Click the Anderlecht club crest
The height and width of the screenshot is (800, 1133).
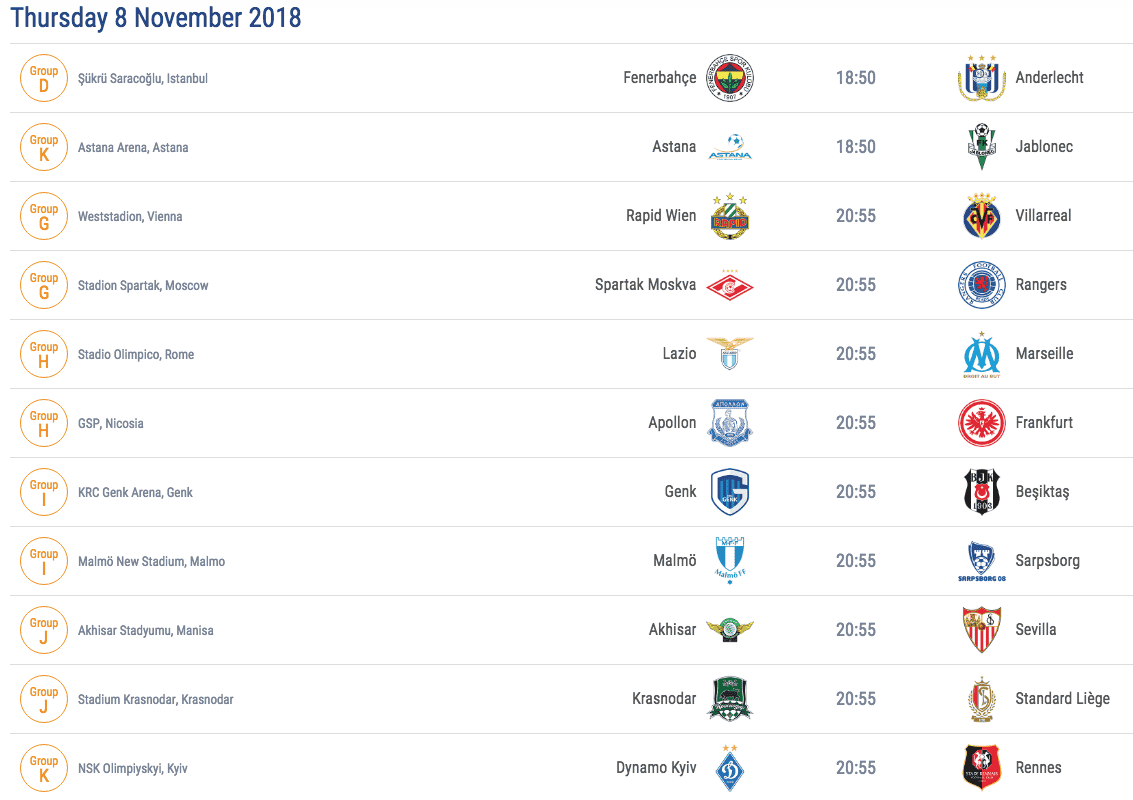coord(981,78)
